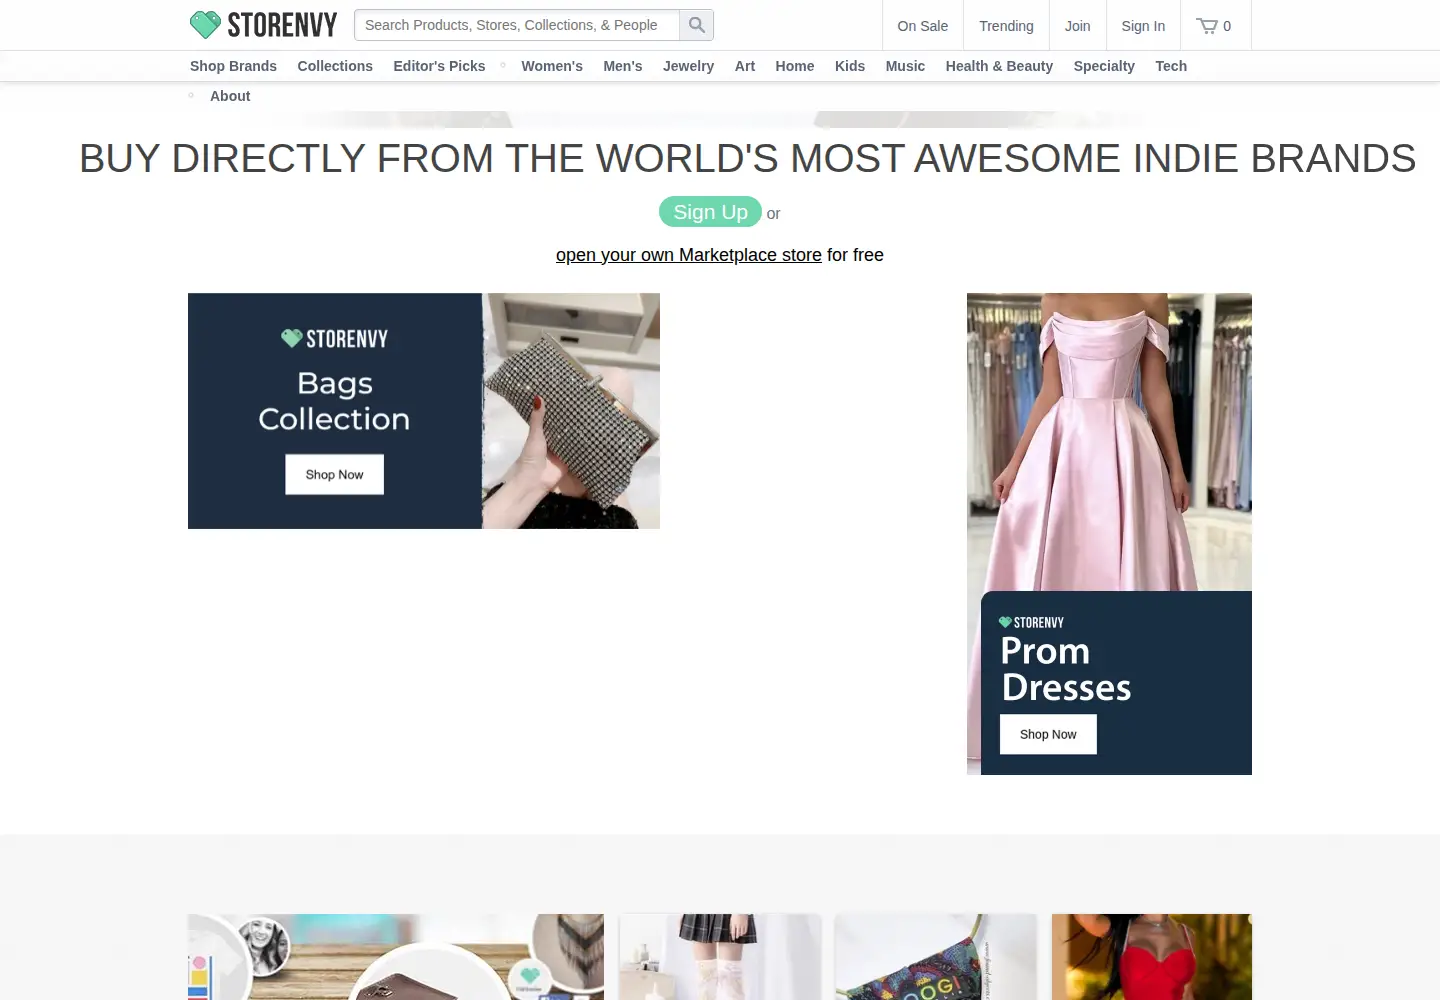Open the colorful graffiti print product thumbnail

[936, 957]
